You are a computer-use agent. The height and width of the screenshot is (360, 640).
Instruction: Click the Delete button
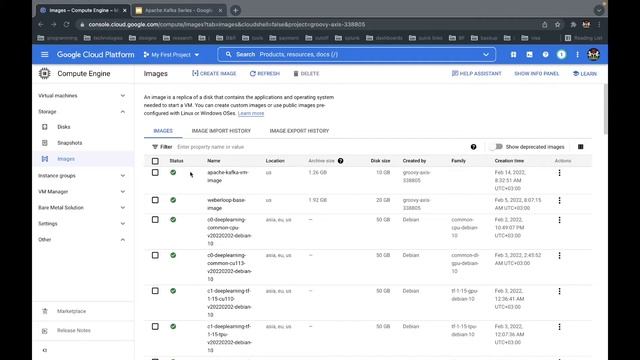[306, 73]
